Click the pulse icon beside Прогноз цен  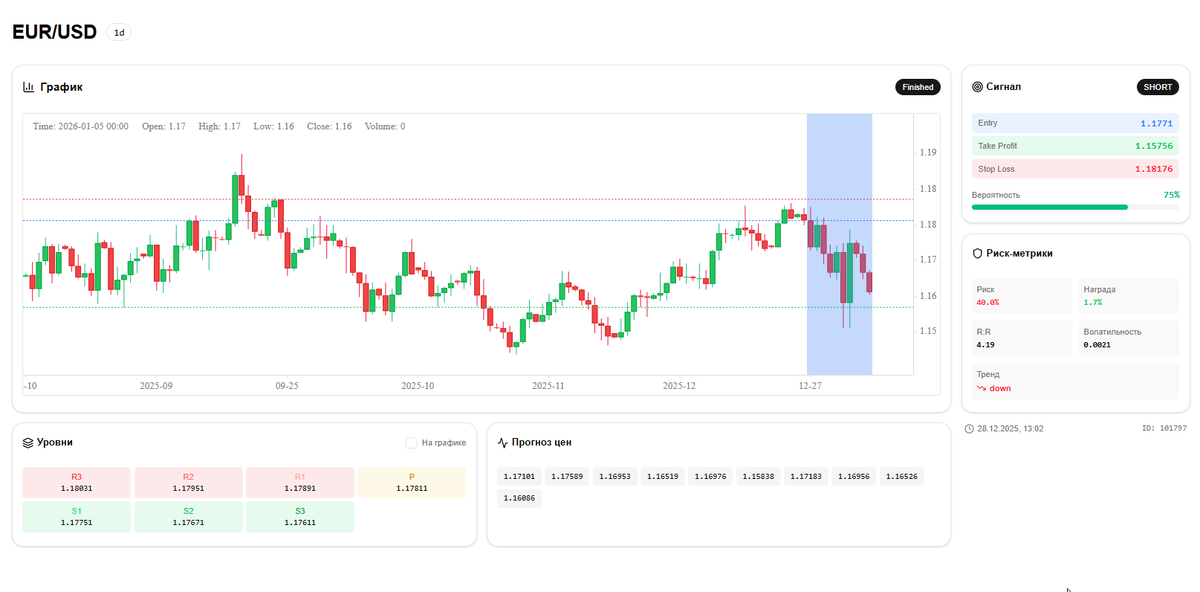coord(503,442)
